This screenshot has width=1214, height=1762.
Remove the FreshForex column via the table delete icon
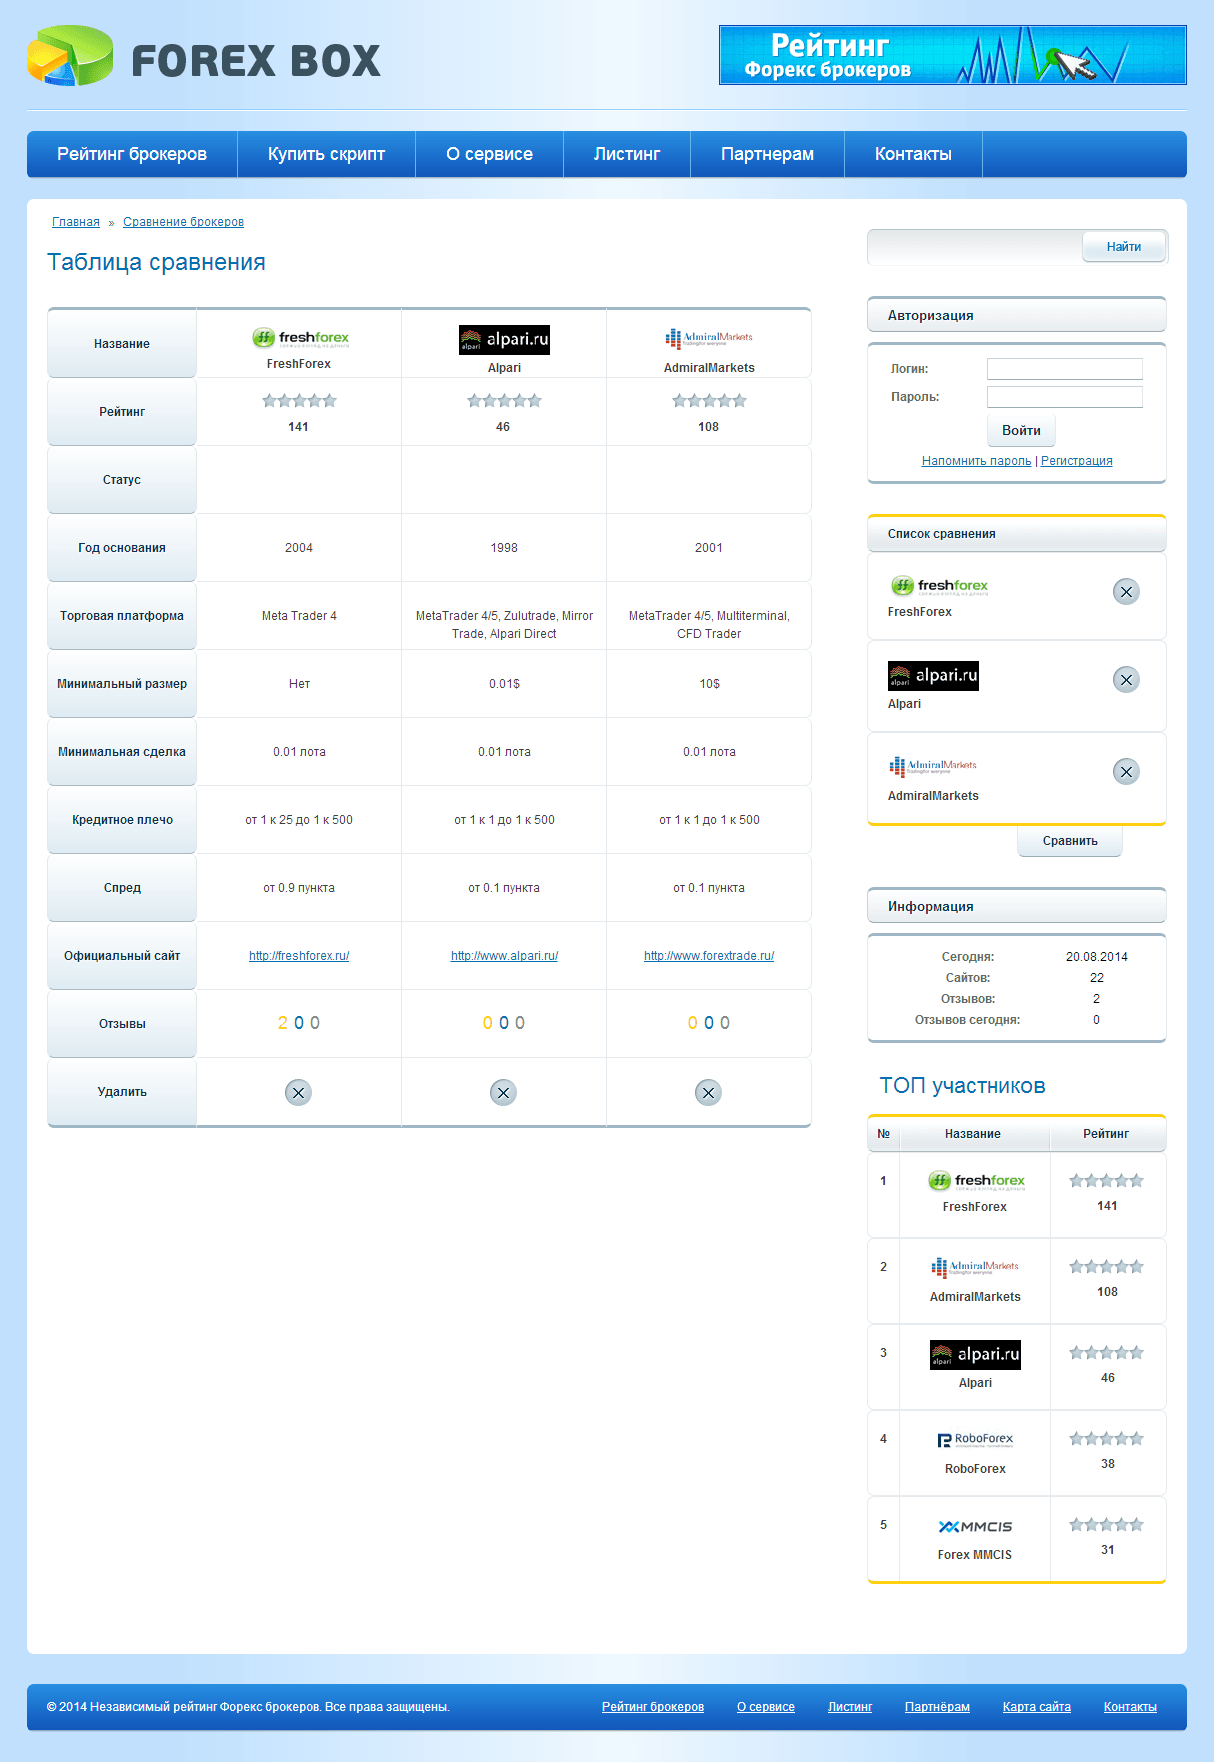[x=298, y=1092]
